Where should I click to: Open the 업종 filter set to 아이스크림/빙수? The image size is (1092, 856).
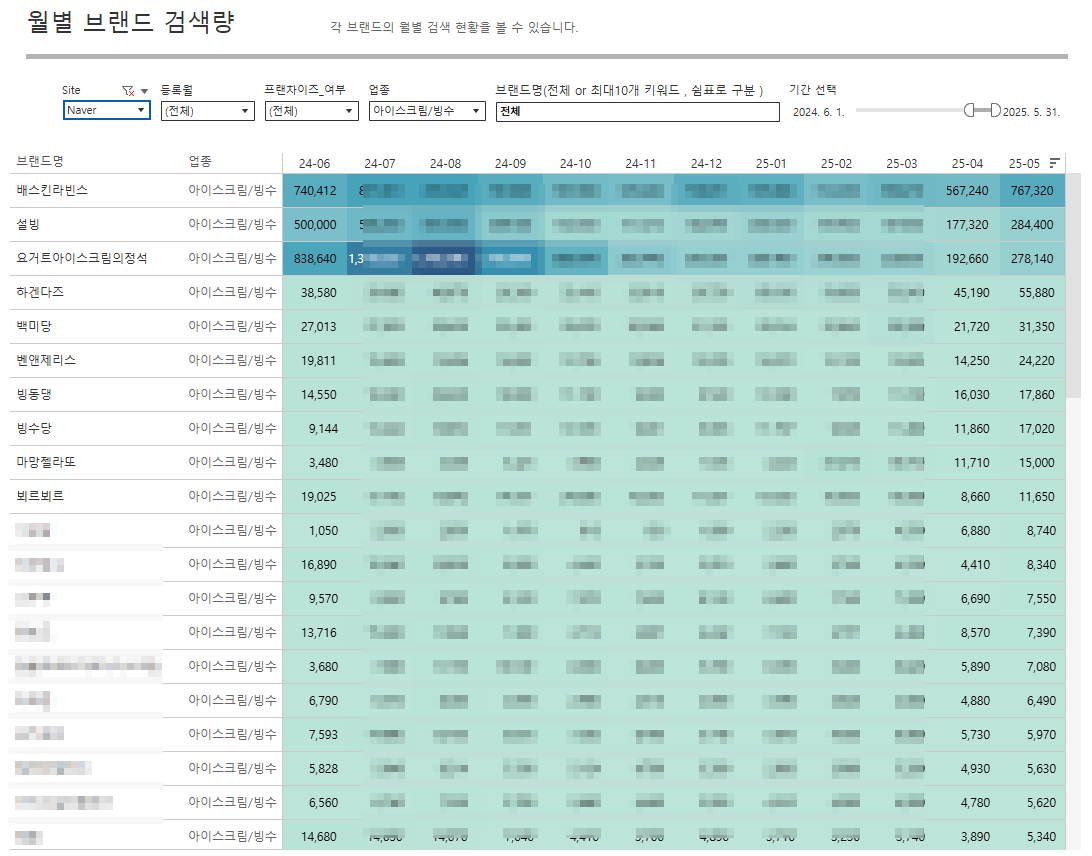[427, 111]
